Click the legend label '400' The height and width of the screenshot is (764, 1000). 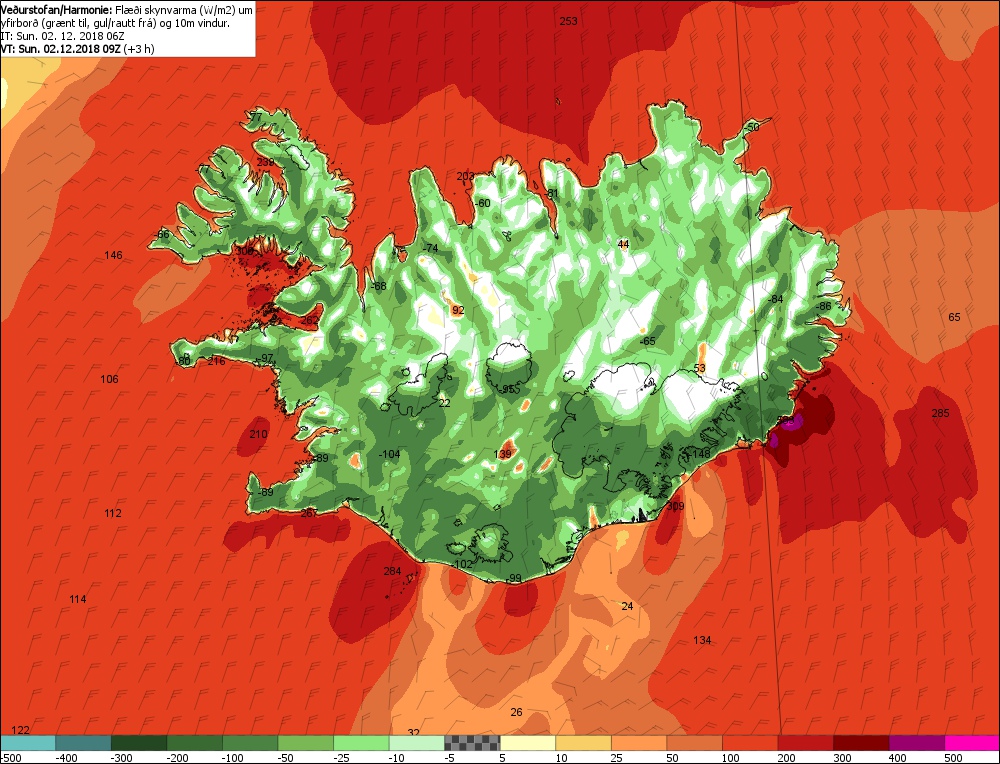click(897, 758)
